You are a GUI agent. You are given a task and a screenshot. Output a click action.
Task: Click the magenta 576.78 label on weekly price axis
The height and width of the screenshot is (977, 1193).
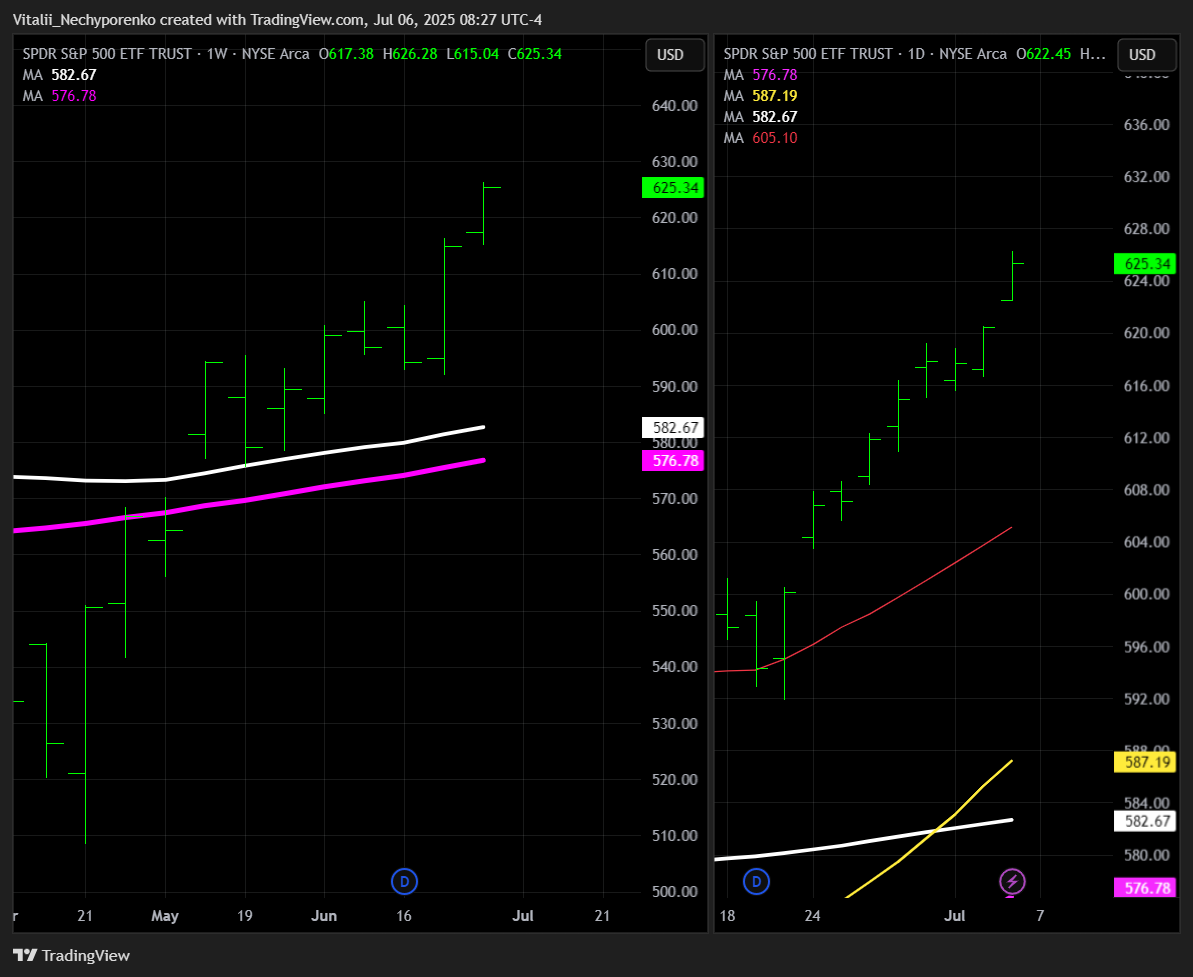tap(673, 460)
